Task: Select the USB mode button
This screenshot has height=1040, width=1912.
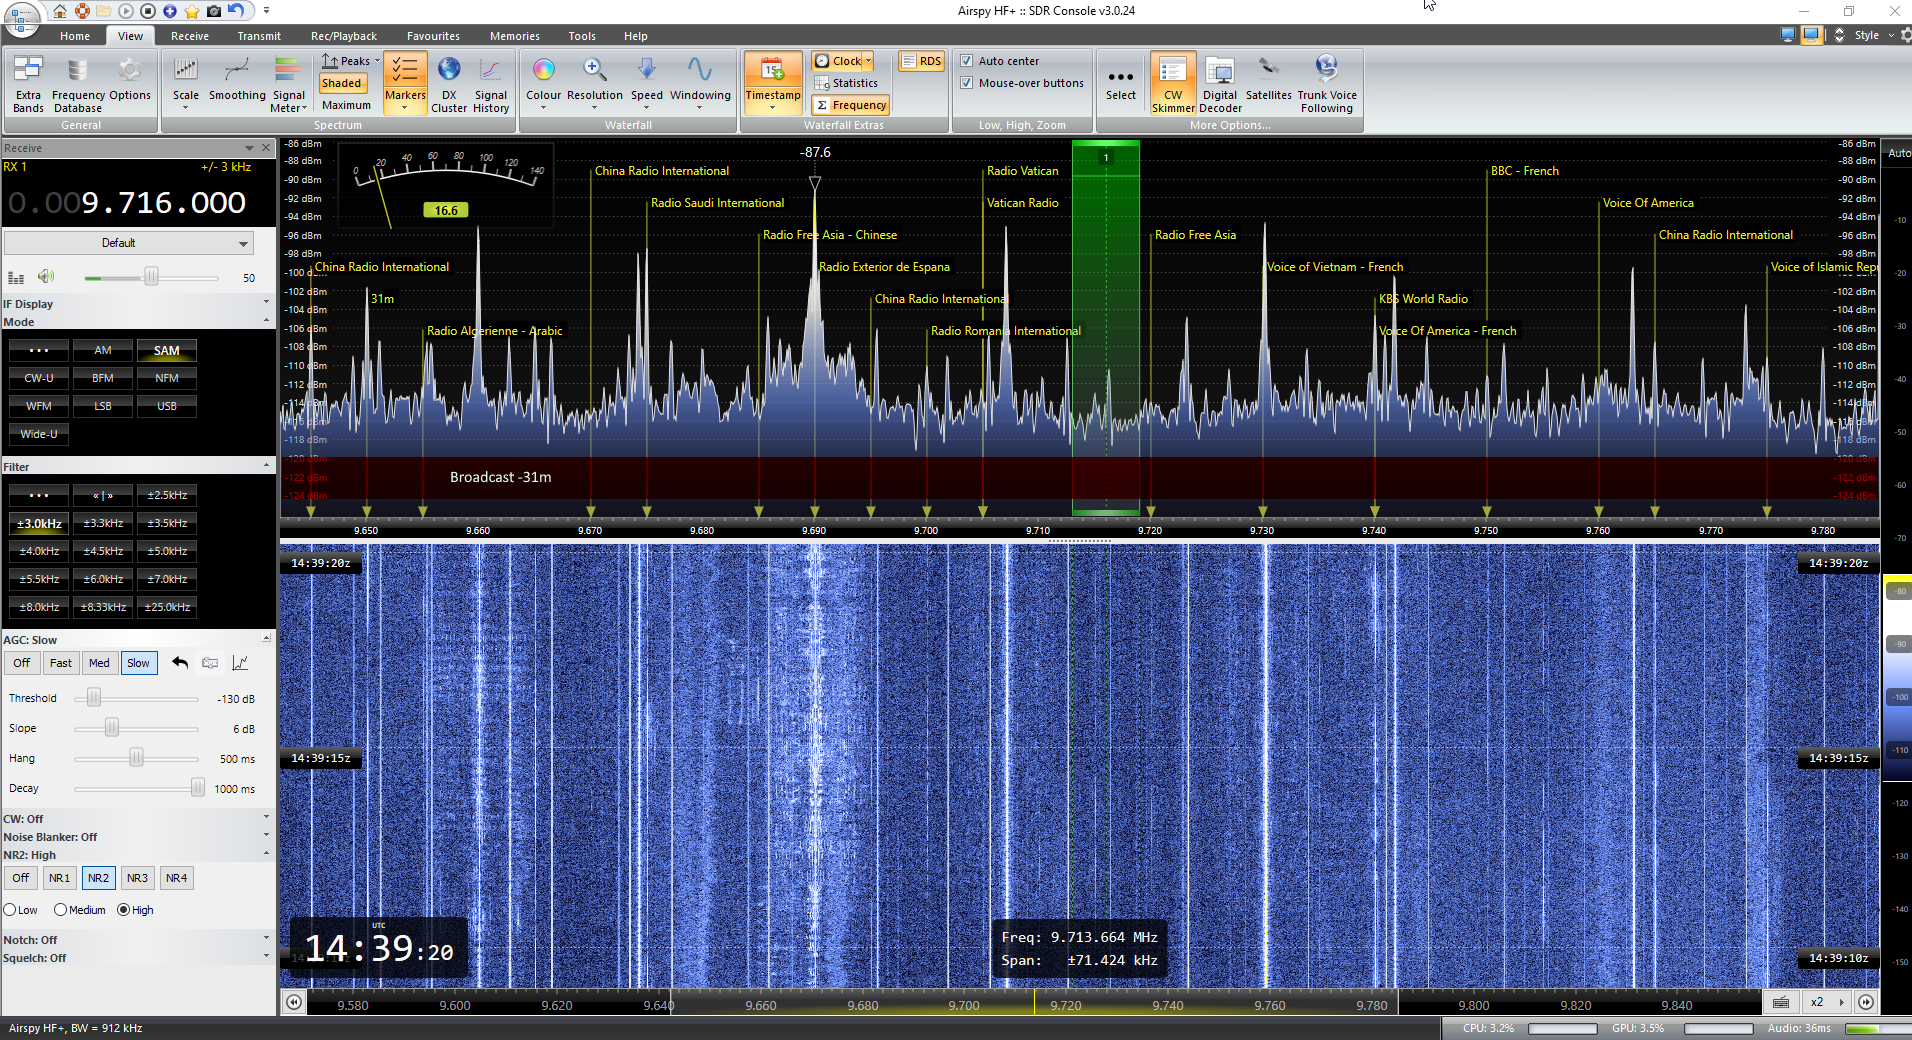Action: (166, 406)
